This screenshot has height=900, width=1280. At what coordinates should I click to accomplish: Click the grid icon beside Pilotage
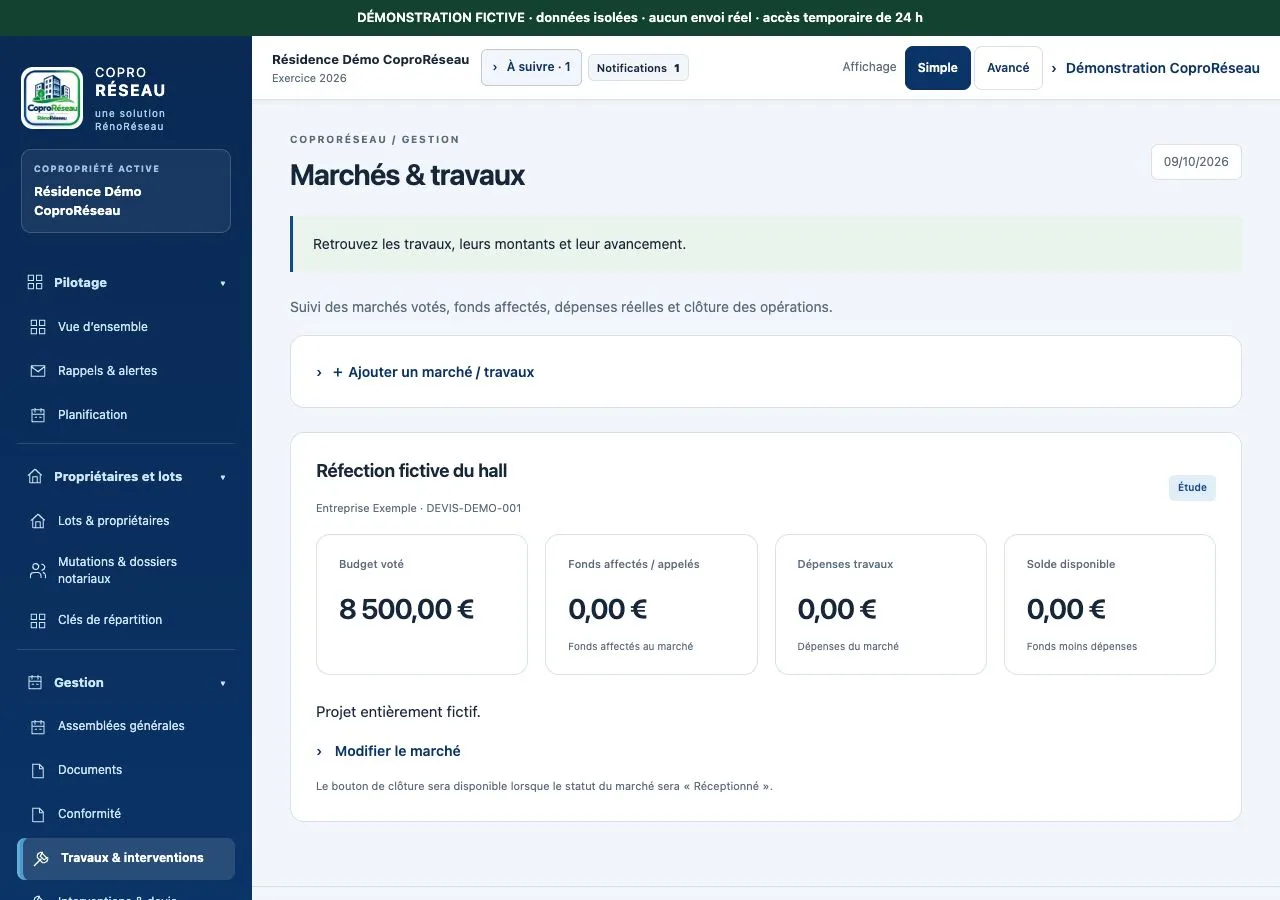[35, 282]
